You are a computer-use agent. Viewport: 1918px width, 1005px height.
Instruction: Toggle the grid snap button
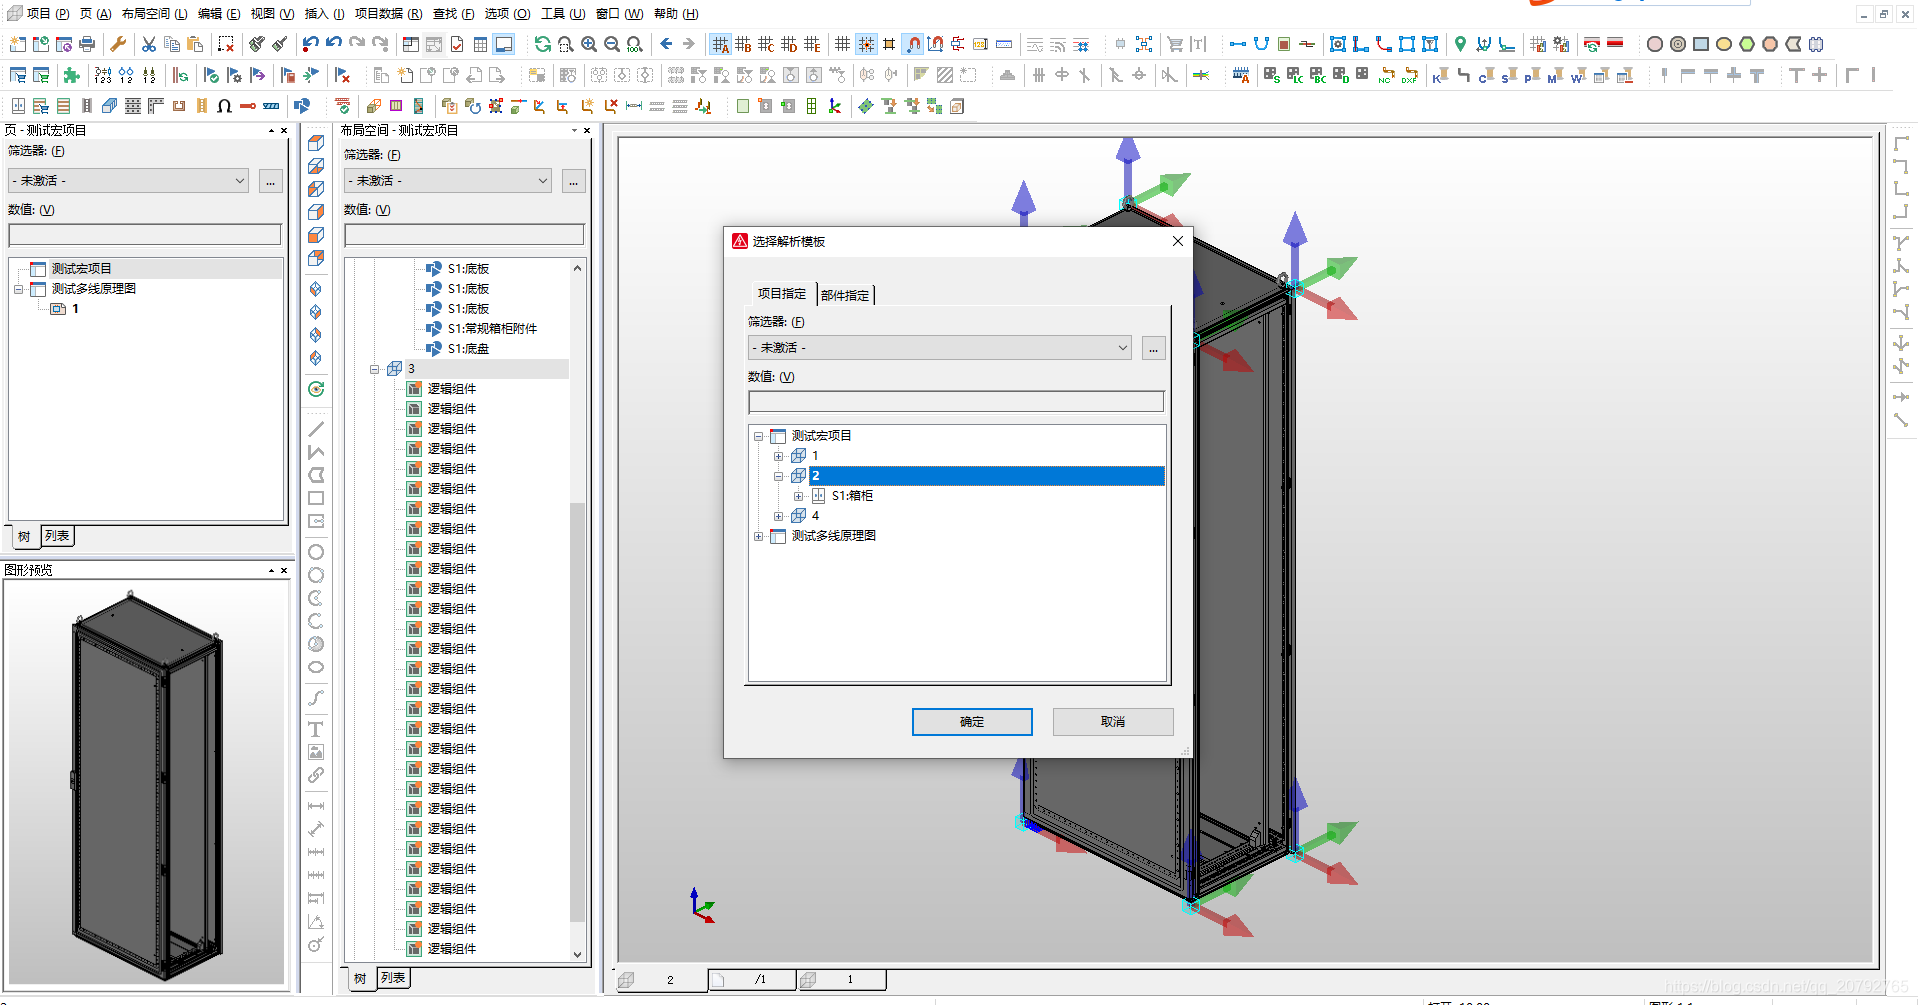point(866,44)
